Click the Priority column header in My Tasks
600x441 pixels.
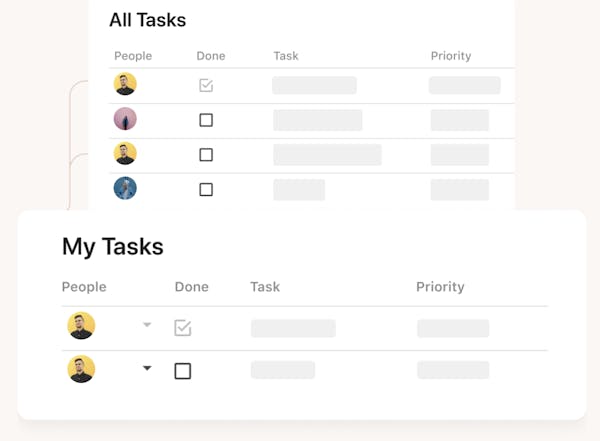click(440, 287)
